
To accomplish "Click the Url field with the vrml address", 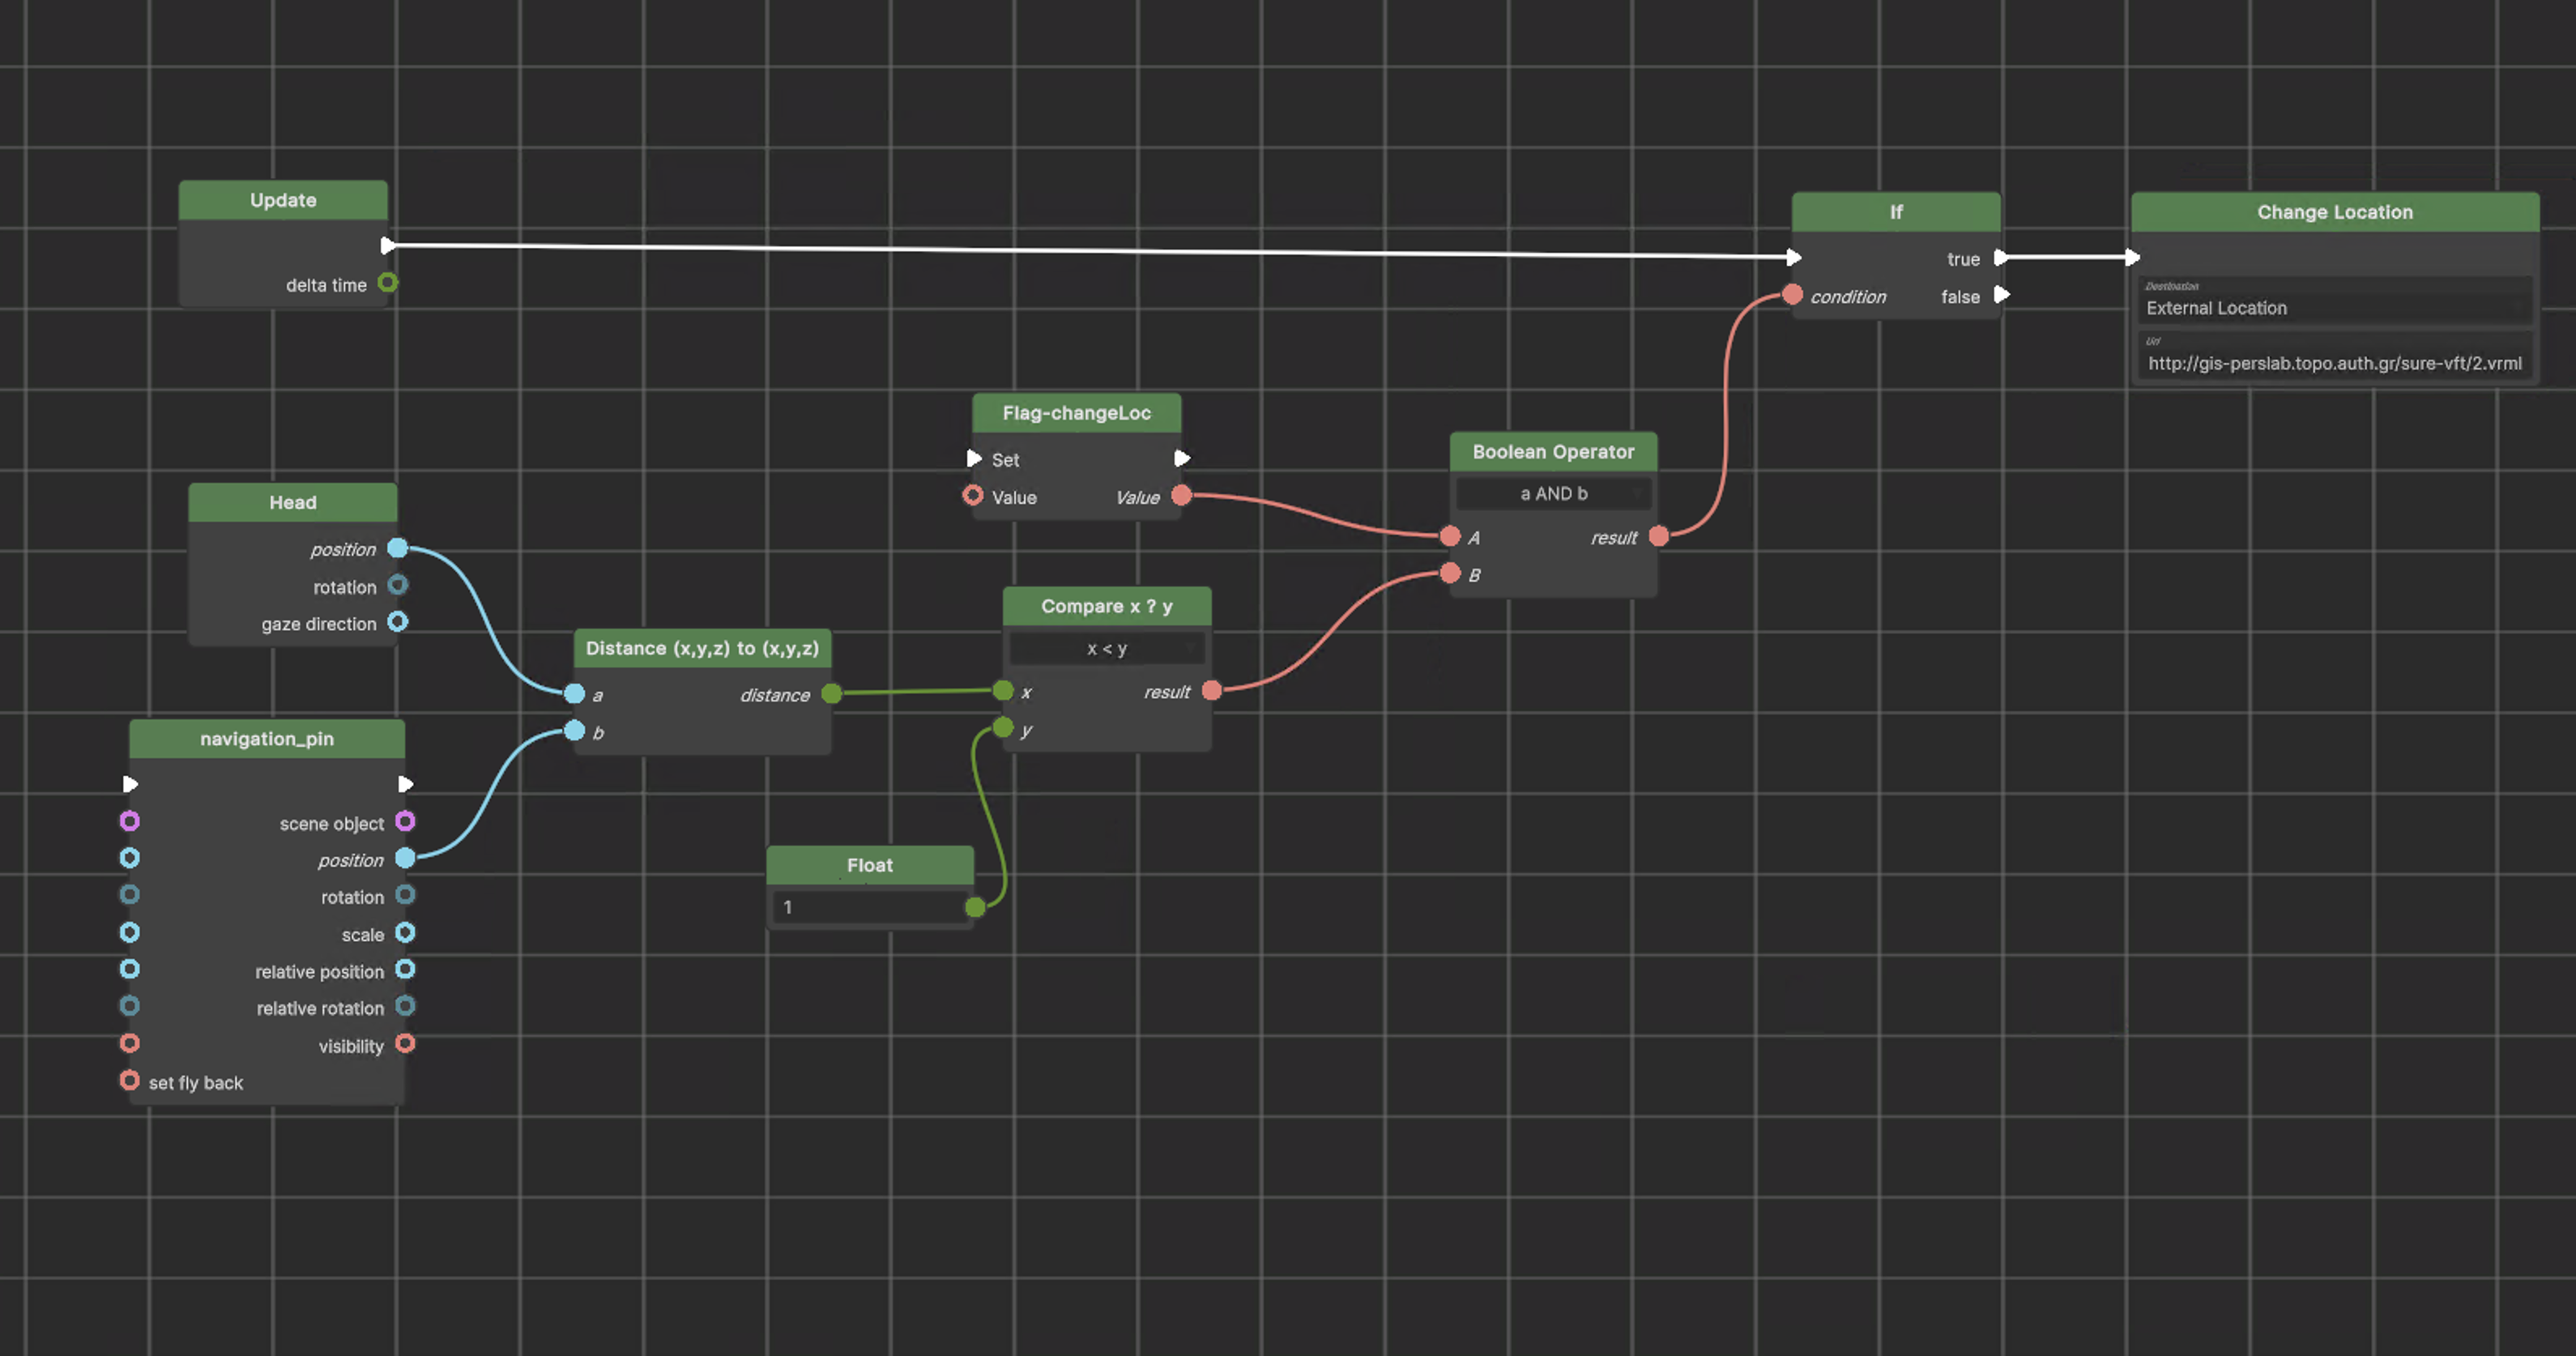I will [2333, 363].
